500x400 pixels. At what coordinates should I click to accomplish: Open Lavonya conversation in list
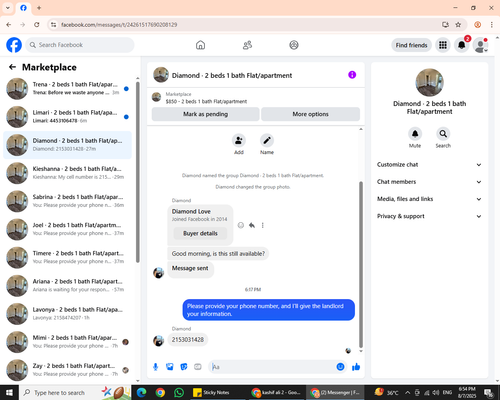click(x=67, y=314)
